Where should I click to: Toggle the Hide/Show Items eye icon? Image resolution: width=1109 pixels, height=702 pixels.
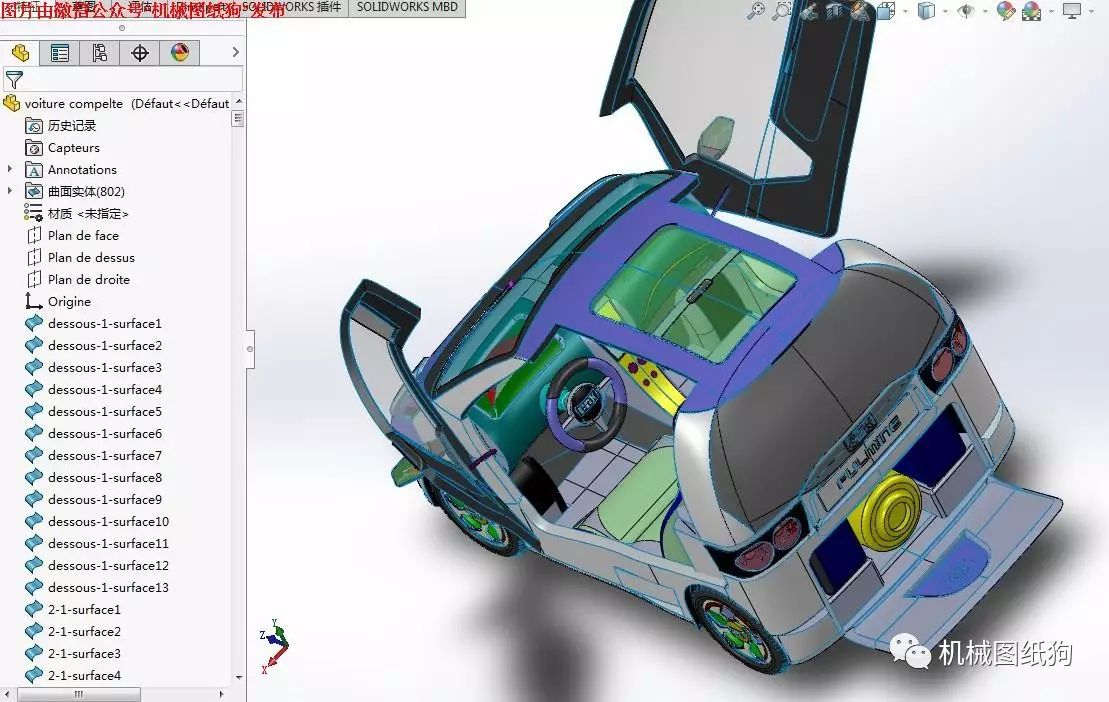tap(965, 11)
